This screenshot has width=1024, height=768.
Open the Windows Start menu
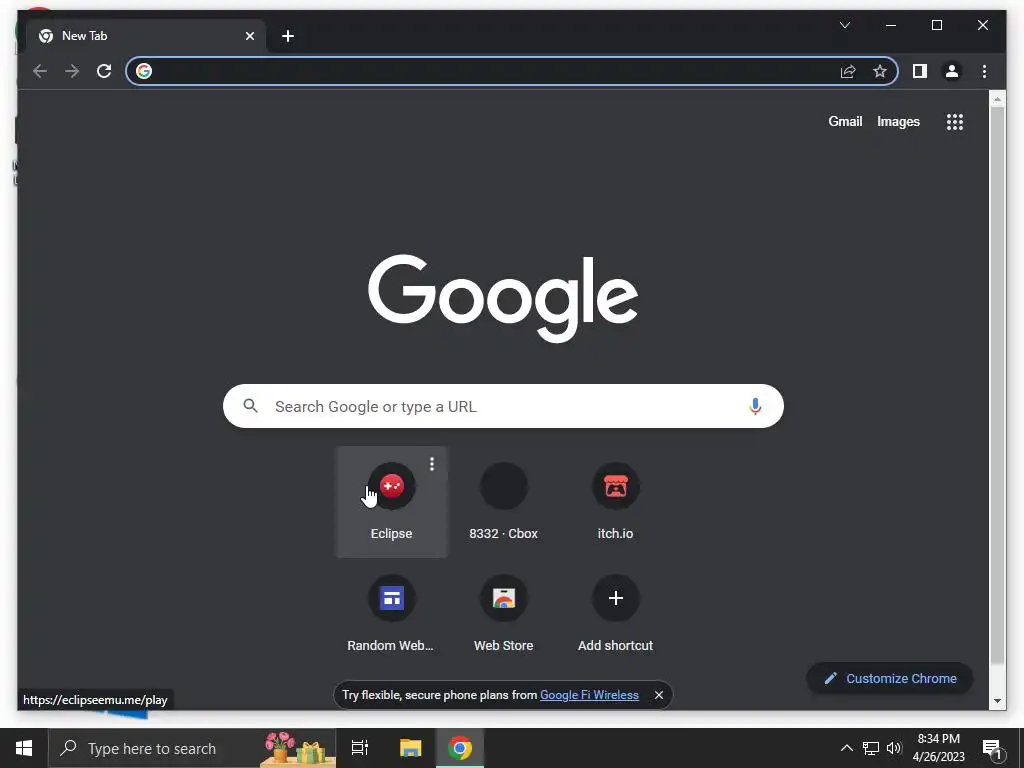(x=24, y=748)
